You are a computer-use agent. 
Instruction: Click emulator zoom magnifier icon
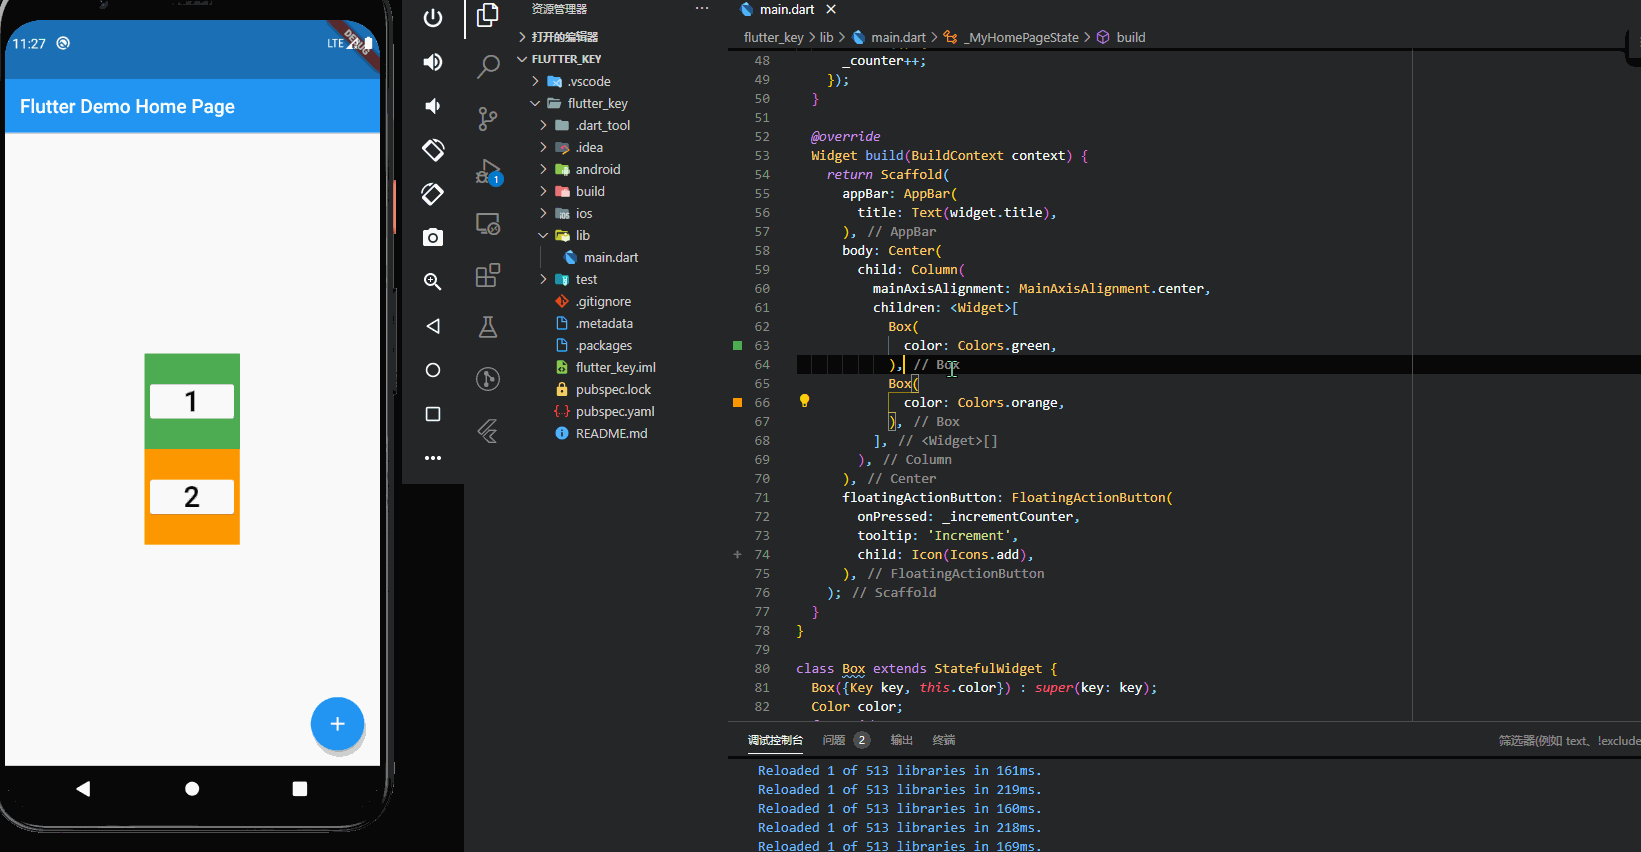click(x=432, y=282)
